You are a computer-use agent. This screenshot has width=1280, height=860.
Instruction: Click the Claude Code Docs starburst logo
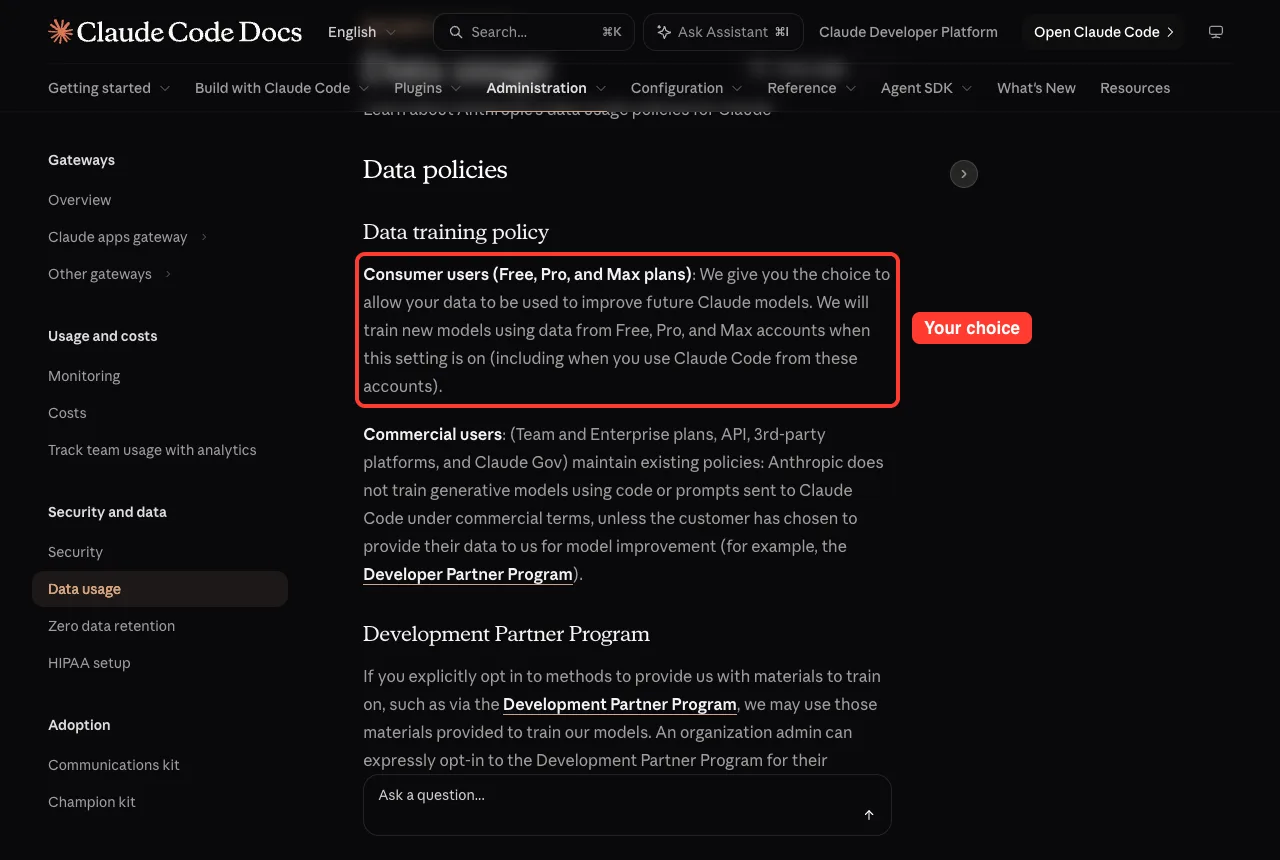coord(60,32)
